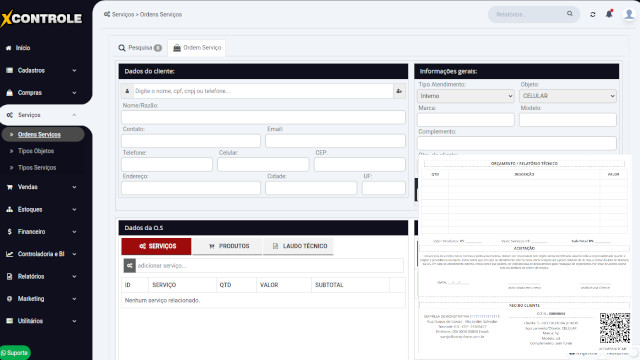Expand the Marketing sidebar menu
The width and height of the screenshot is (640, 360).
pos(41,299)
